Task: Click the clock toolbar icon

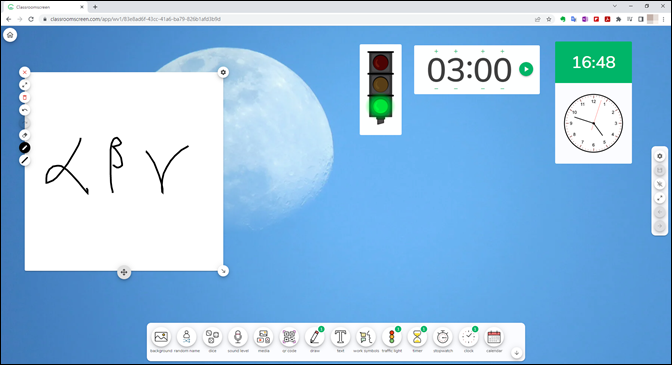Action: click(x=468, y=337)
